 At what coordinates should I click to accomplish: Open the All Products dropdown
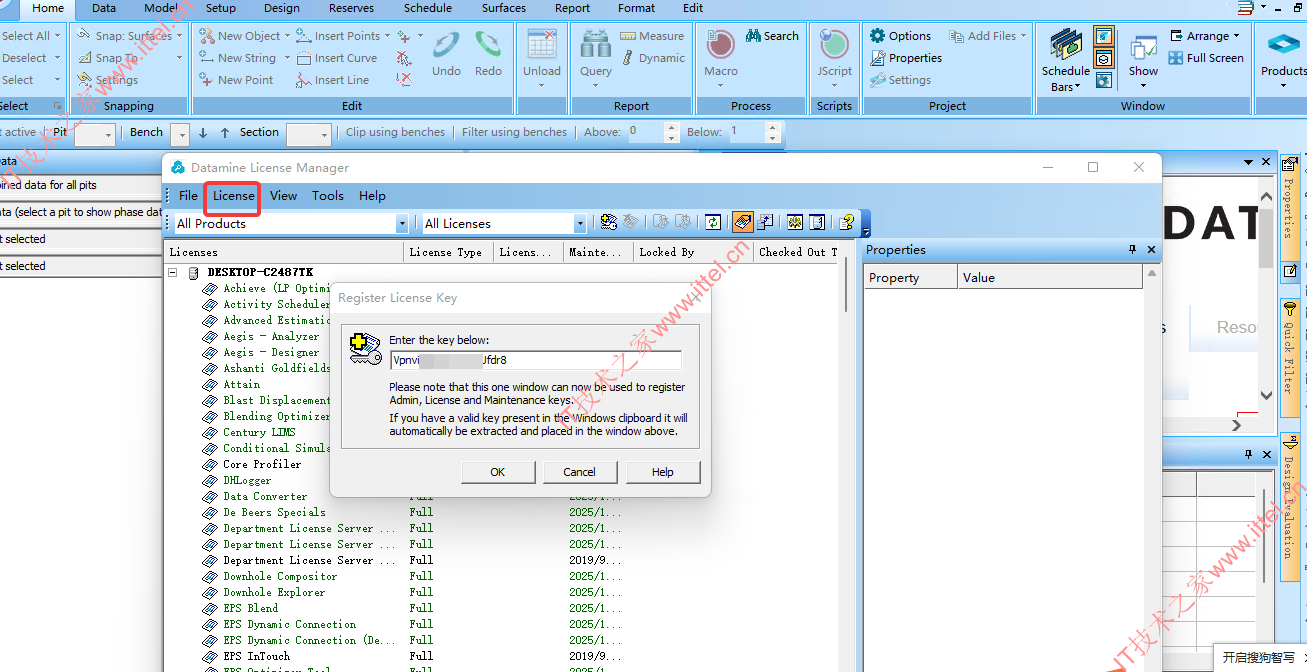tap(402, 224)
